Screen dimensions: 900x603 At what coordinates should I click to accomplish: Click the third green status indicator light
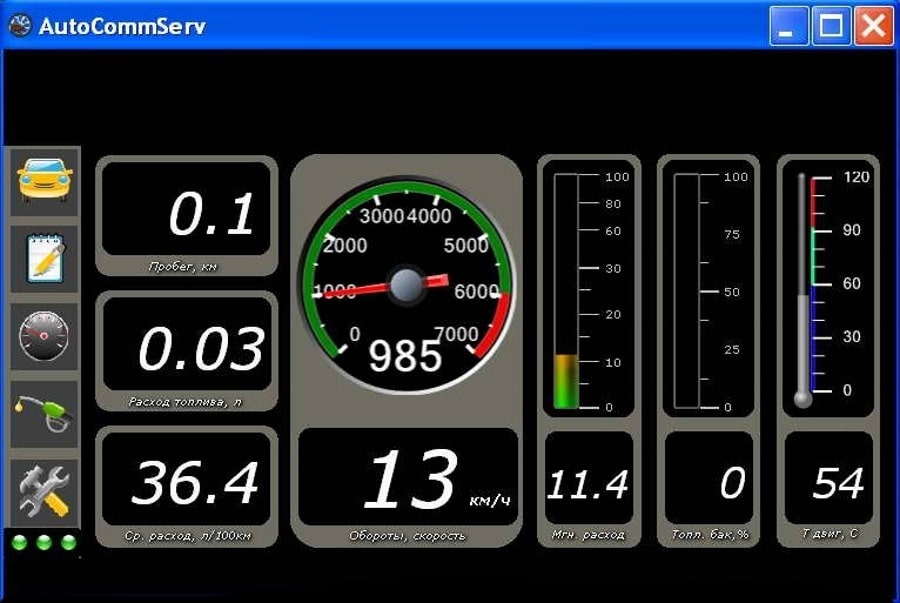click(x=69, y=543)
